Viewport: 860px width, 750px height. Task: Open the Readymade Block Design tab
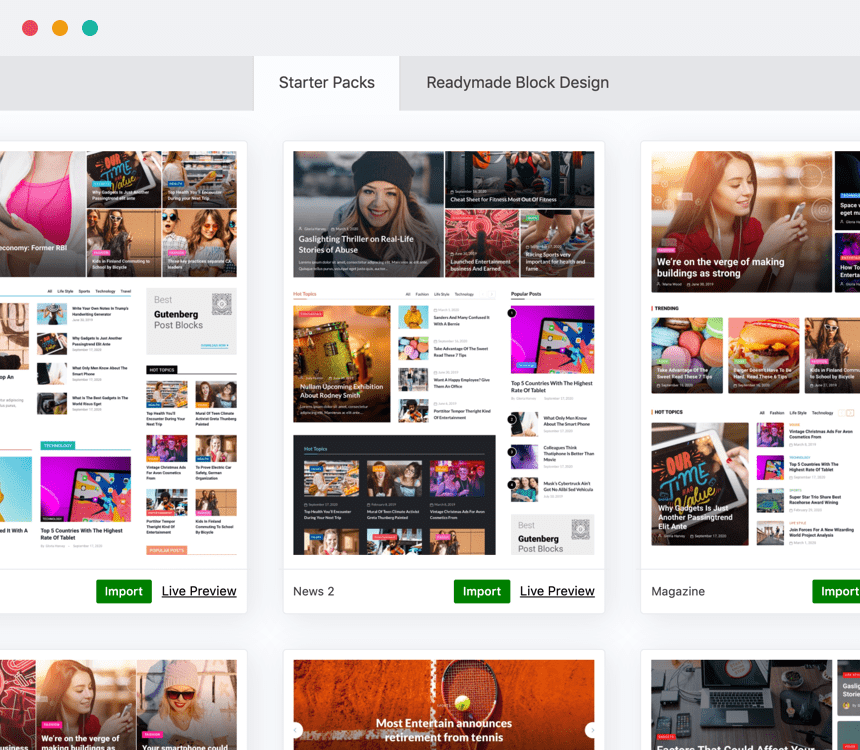point(517,83)
